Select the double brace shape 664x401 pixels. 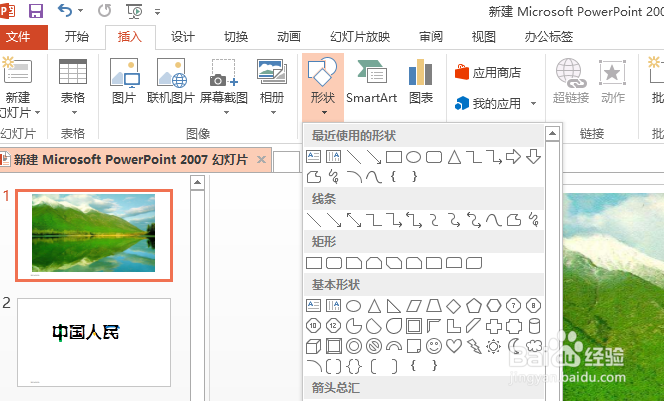pos(354,367)
